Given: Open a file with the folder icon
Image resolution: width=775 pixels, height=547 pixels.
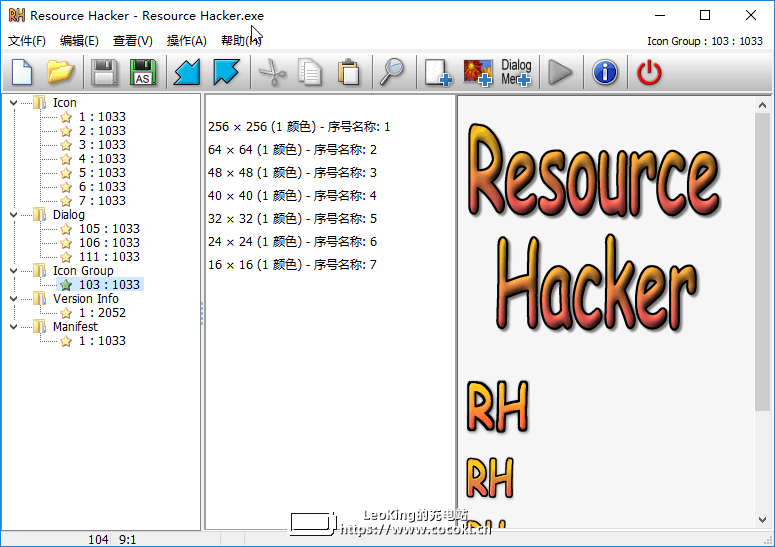Looking at the screenshot, I should [x=60, y=72].
